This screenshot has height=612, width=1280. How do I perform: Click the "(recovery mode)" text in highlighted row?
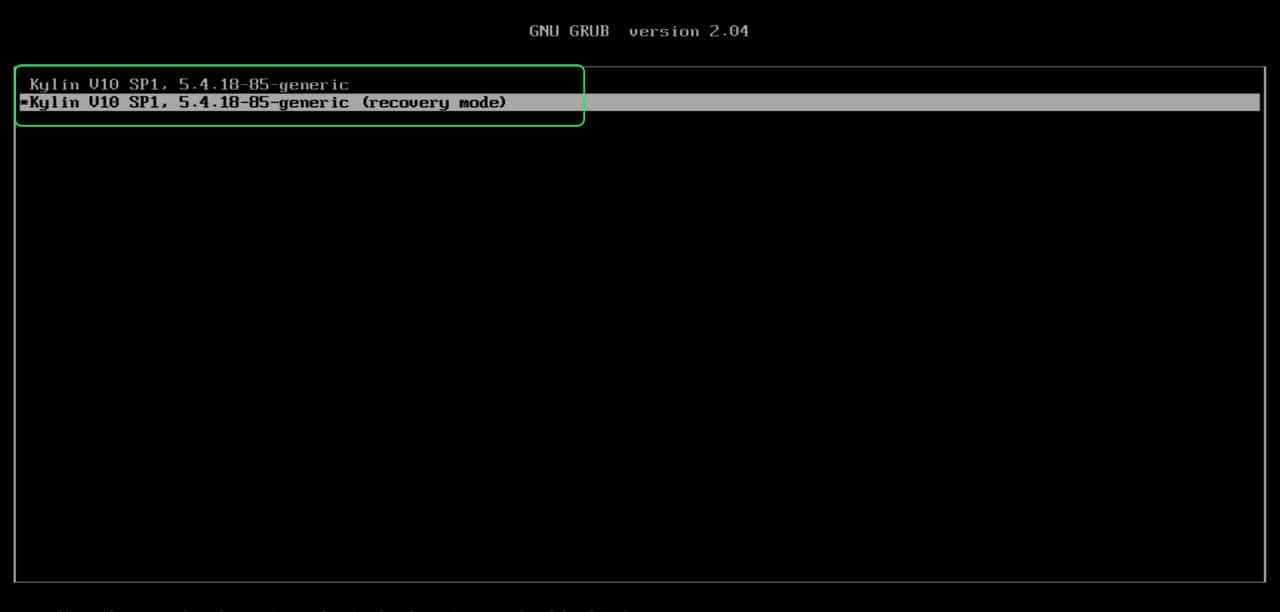click(x=433, y=103)
